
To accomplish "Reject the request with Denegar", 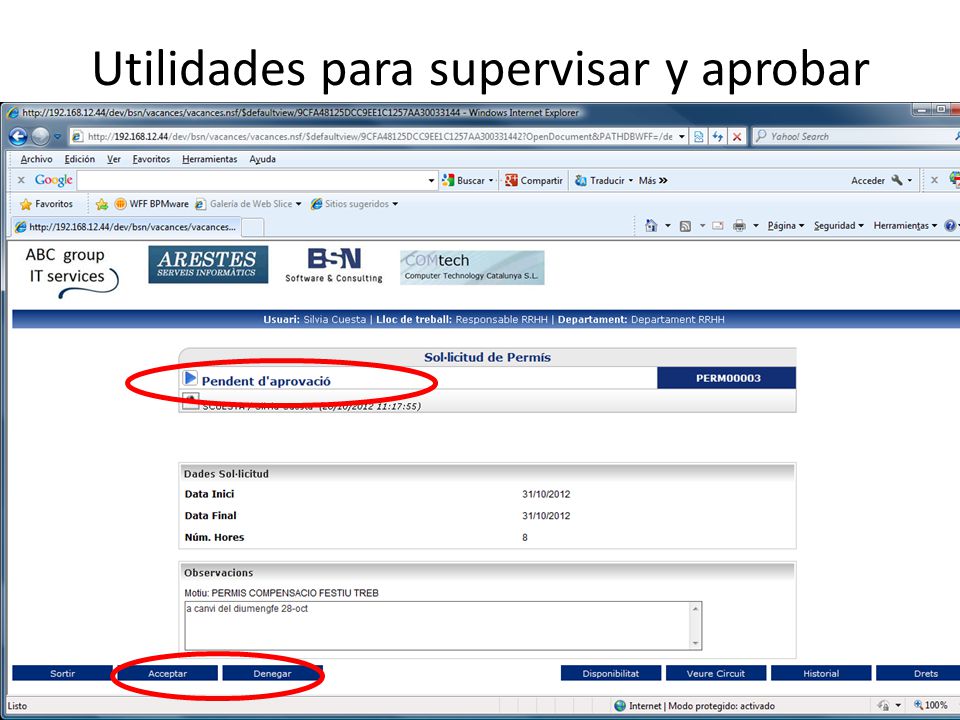I will [x=272, y=673].
